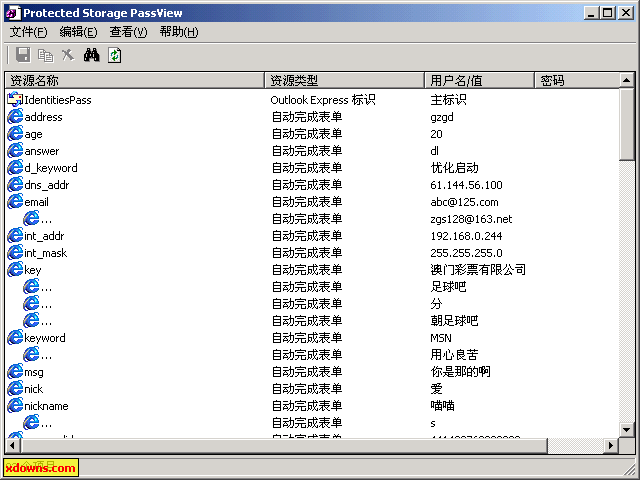Select the IdentitiesPass row icon
This screenshot has height=480, width=640.
pos(15,100)
